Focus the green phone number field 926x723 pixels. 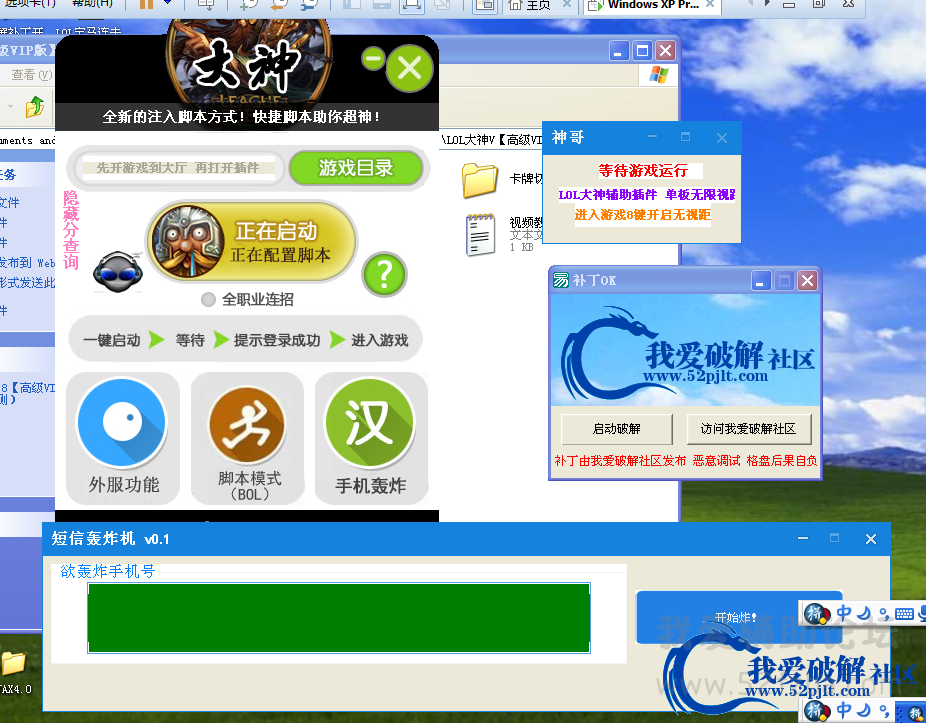(338, 618)
